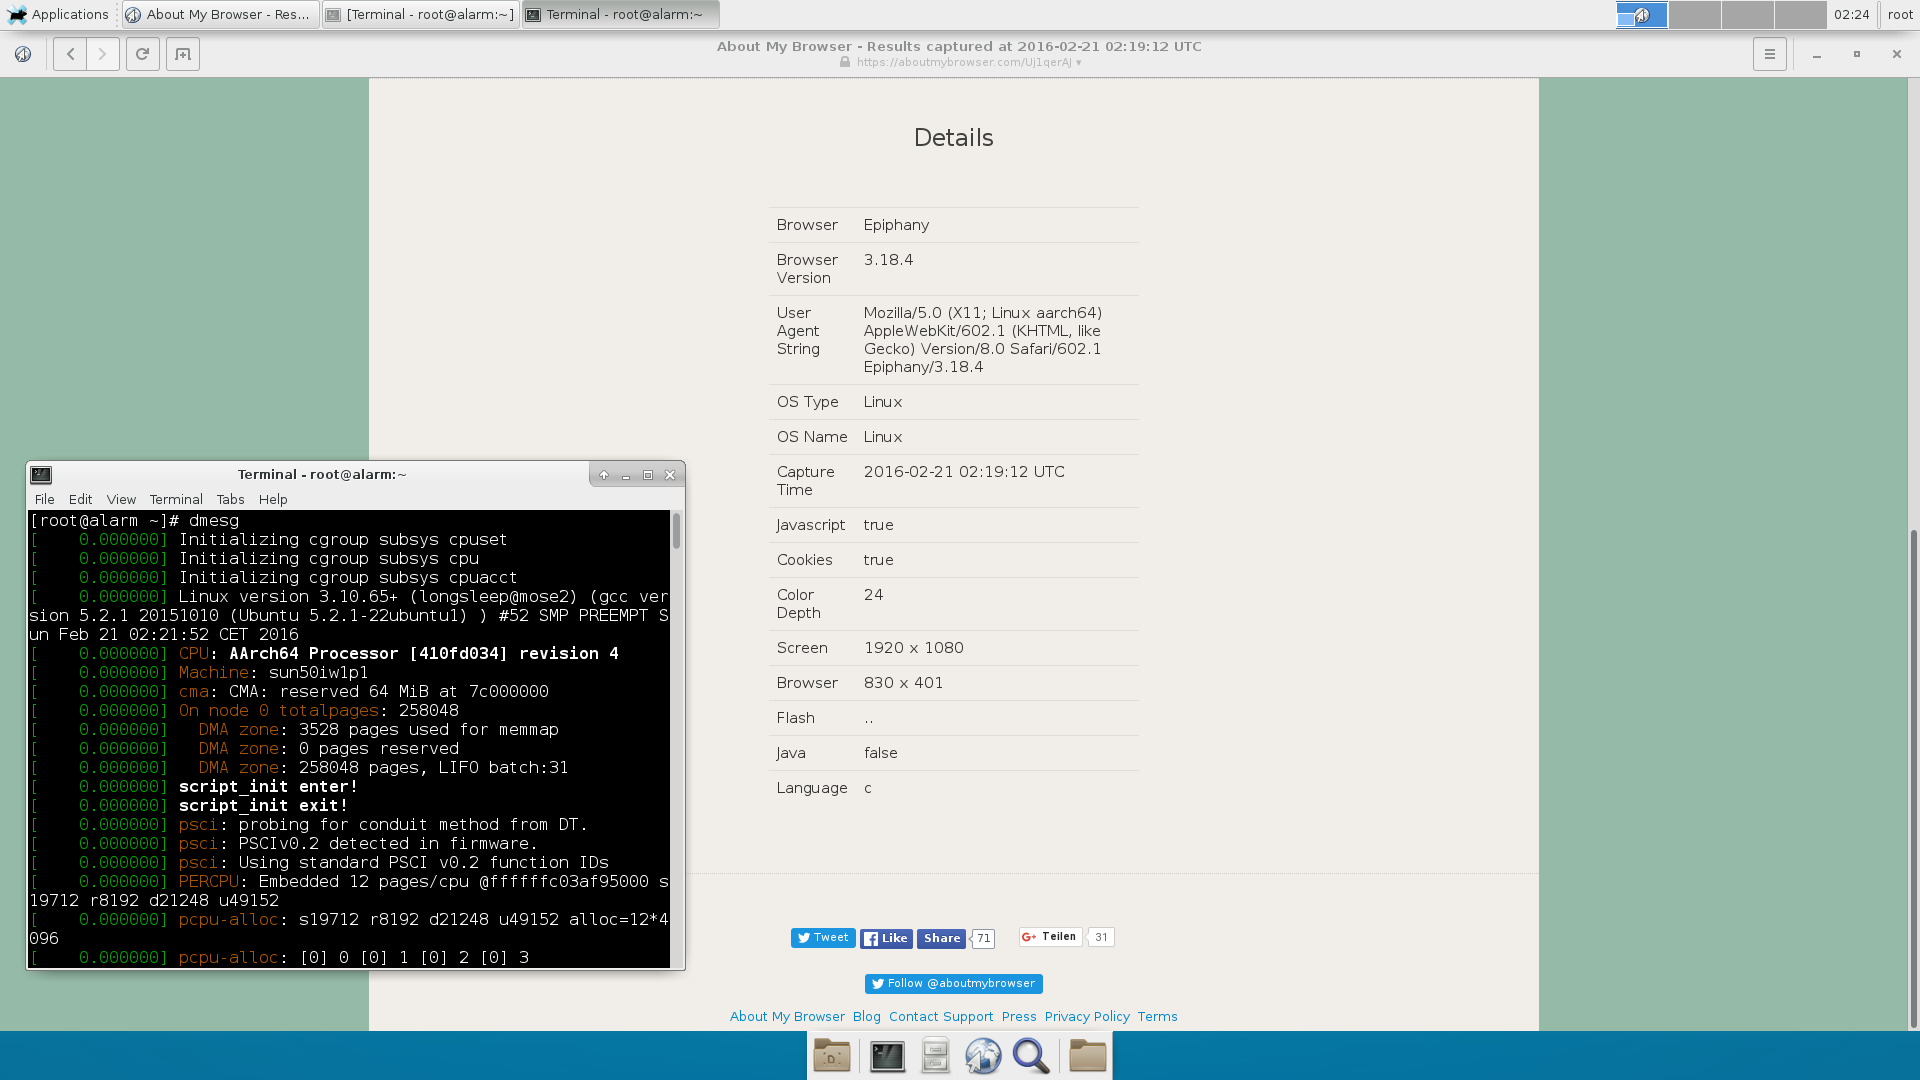This screenshot has width=1920, height=1080.
Task: Open Epiphany hamburger menu
Action: click(1770, 54)
